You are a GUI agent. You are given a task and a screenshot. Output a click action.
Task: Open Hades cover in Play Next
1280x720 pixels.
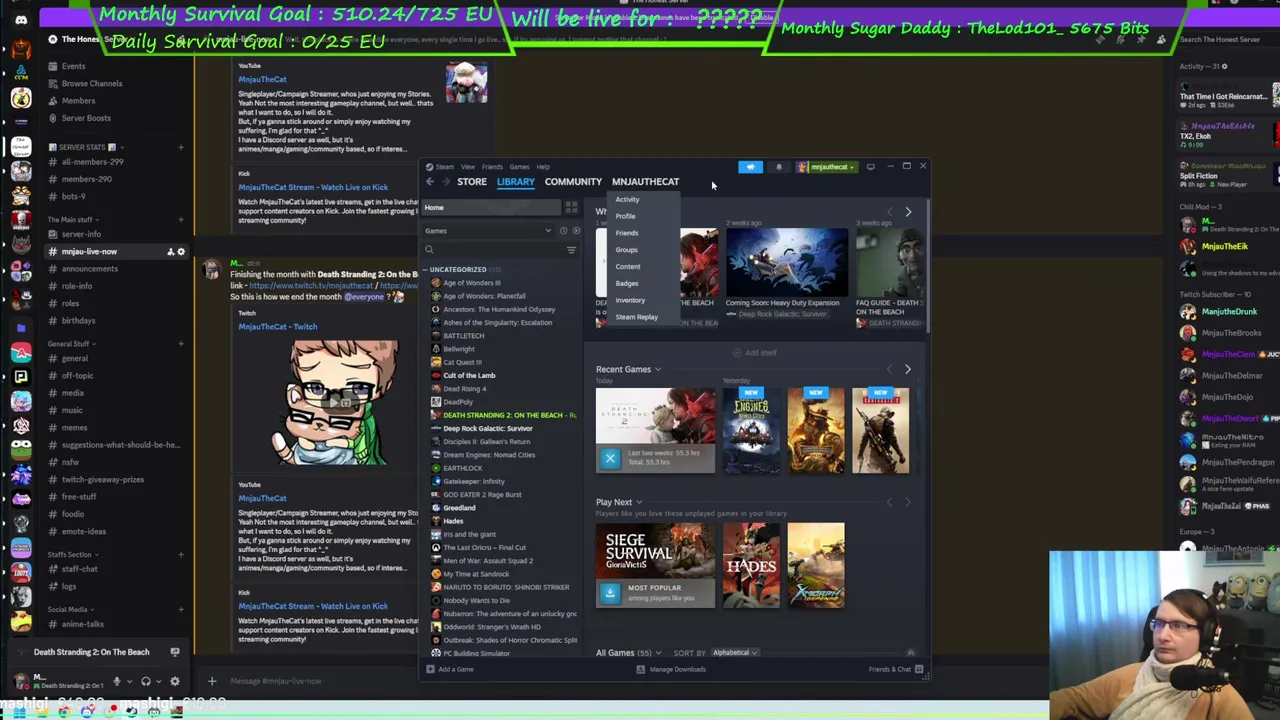click(x=751, y=565)
